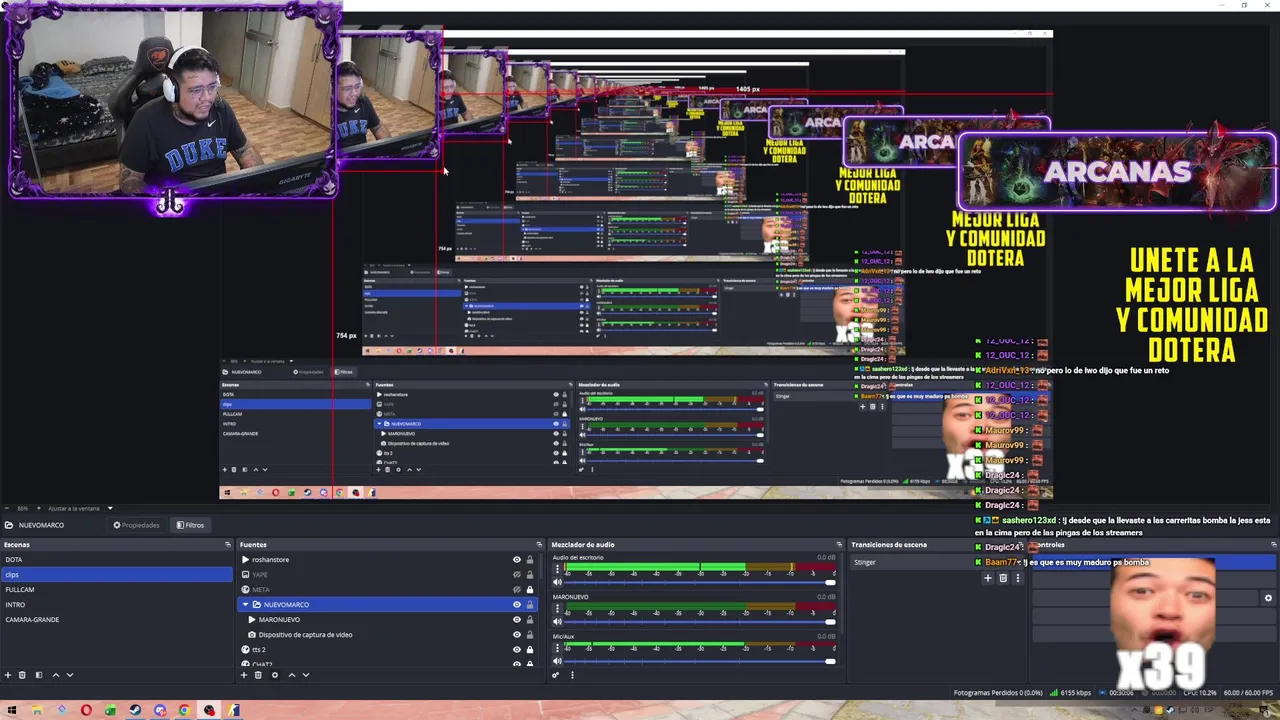Image resolution: width=1280 pixels, height=720 pixels.
Task: Zoom in preview with plus icon
Action: (40, 508)
